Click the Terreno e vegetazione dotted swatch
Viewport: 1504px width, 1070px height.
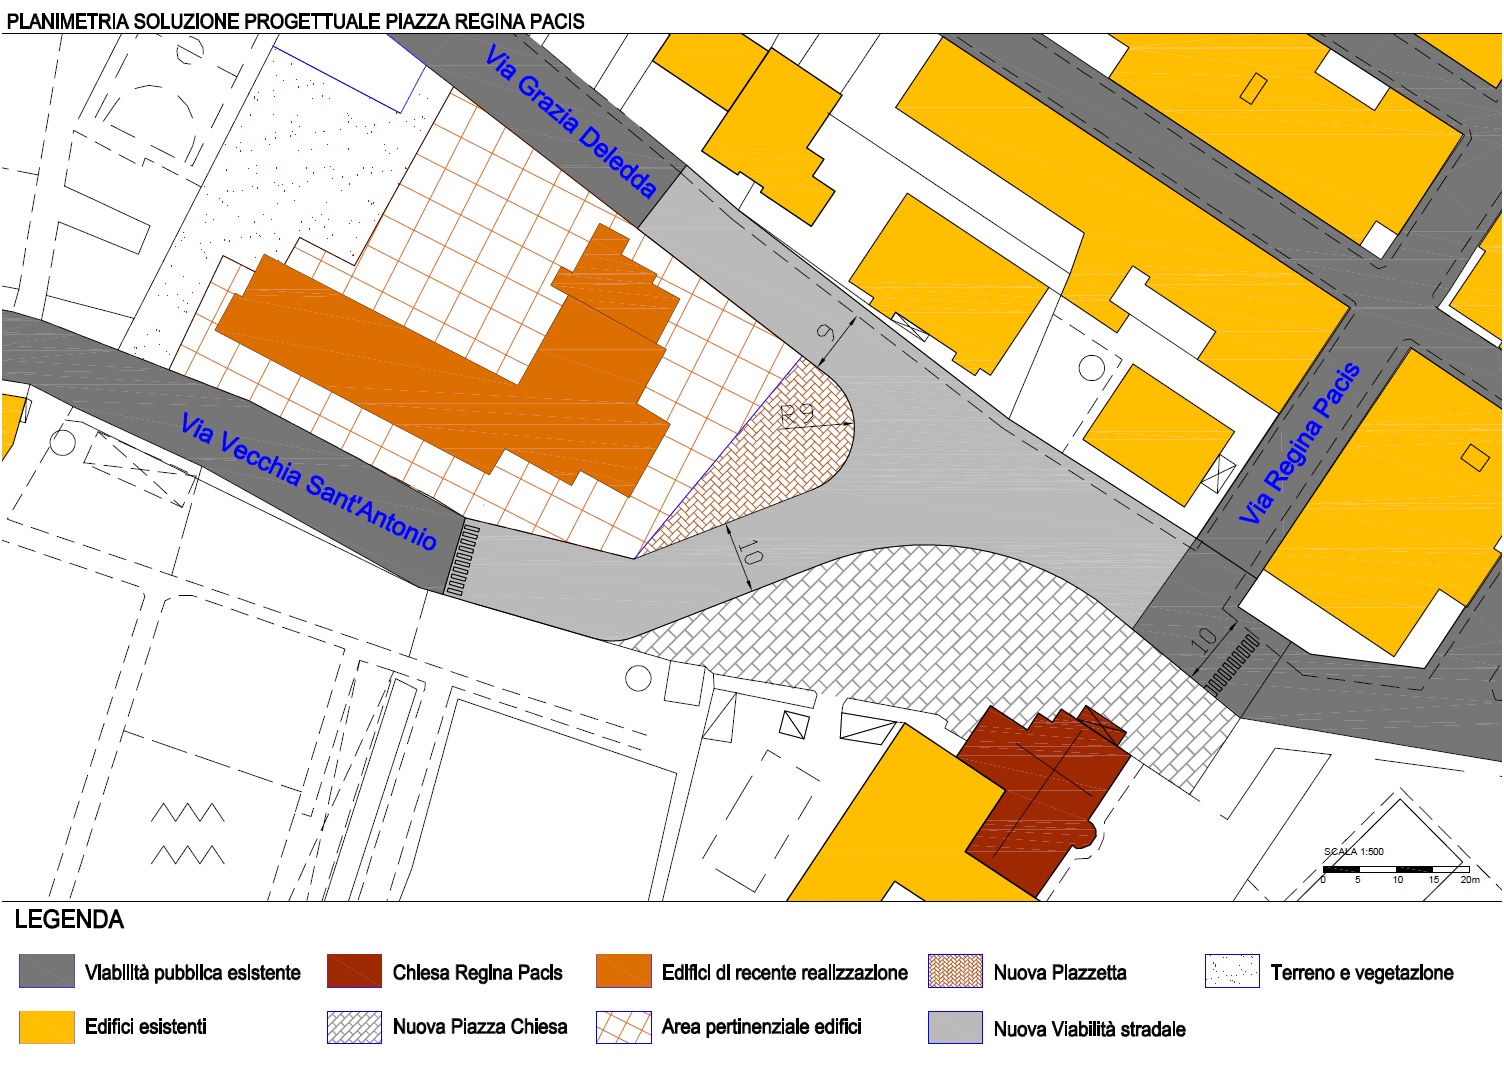(x=1232, y=971)
